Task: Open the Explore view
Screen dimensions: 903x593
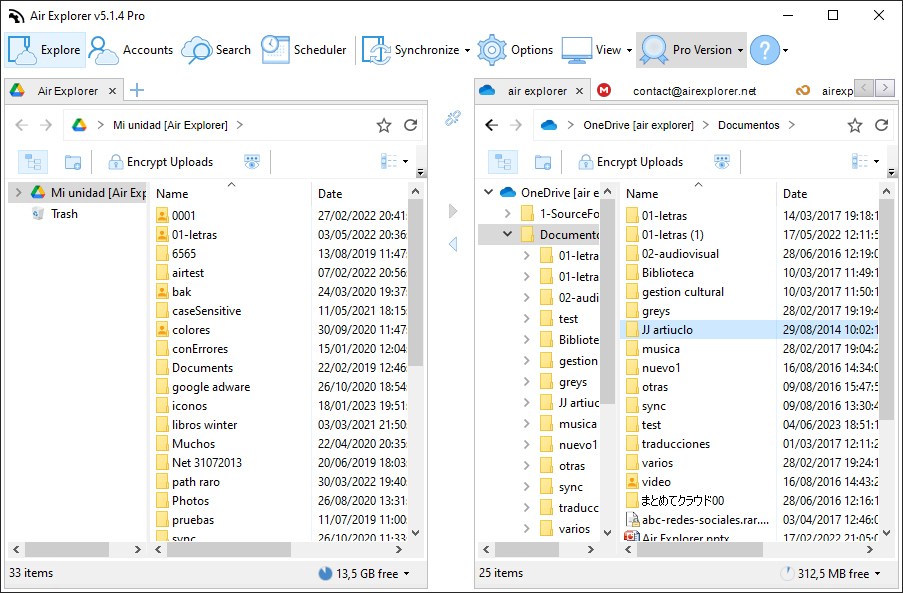Action: (x=45, y=50)
